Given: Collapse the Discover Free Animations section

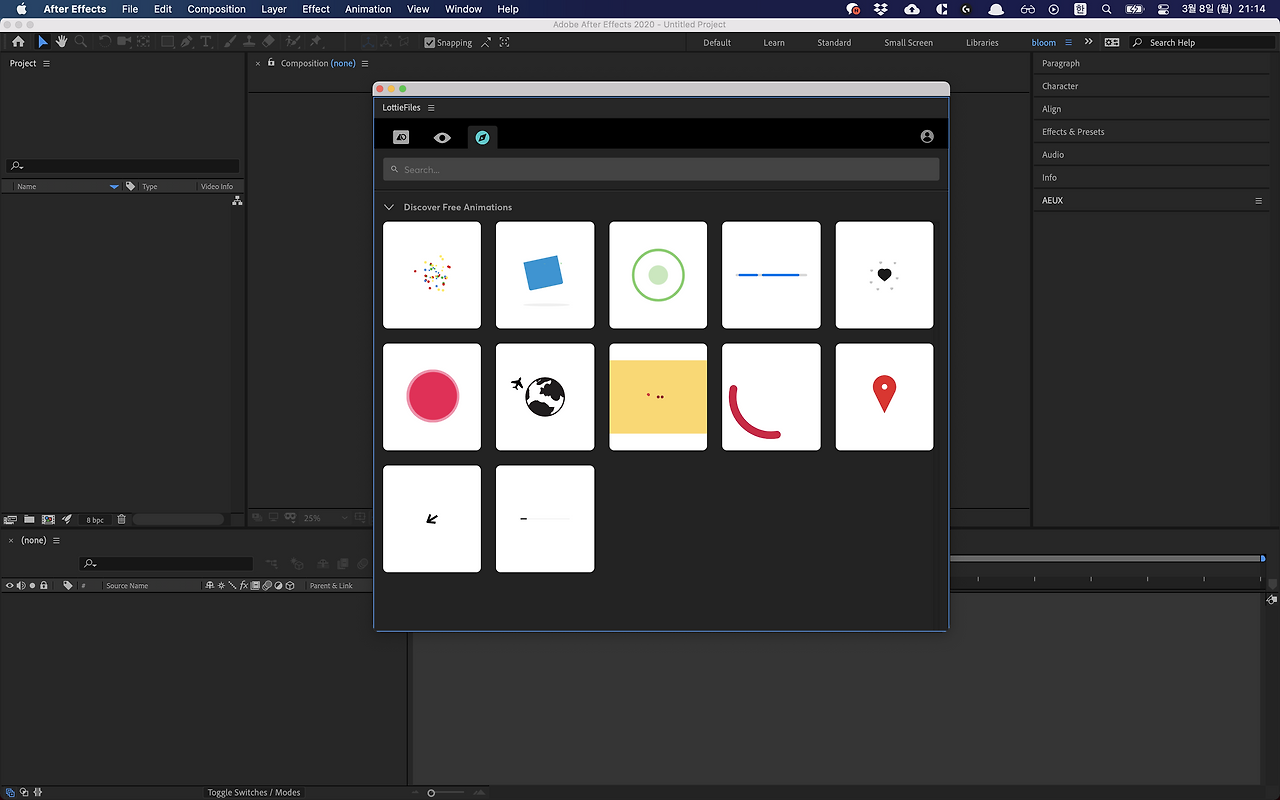Looking at the screenshot, I should 389,207.
